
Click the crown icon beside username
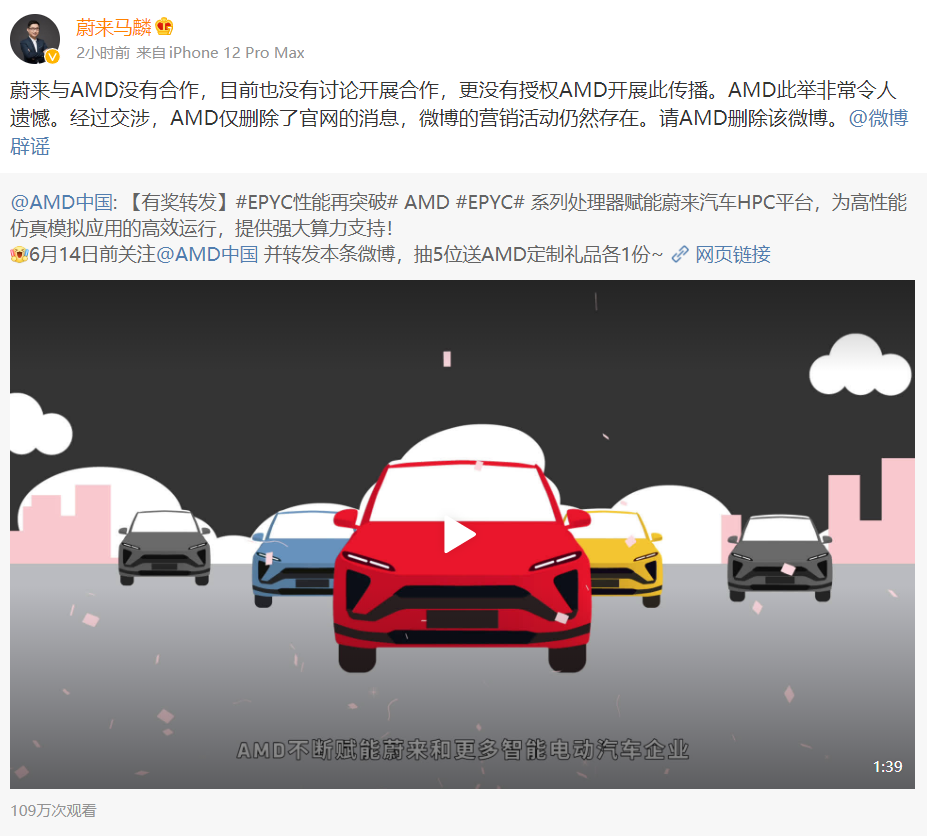coord(164,27)
